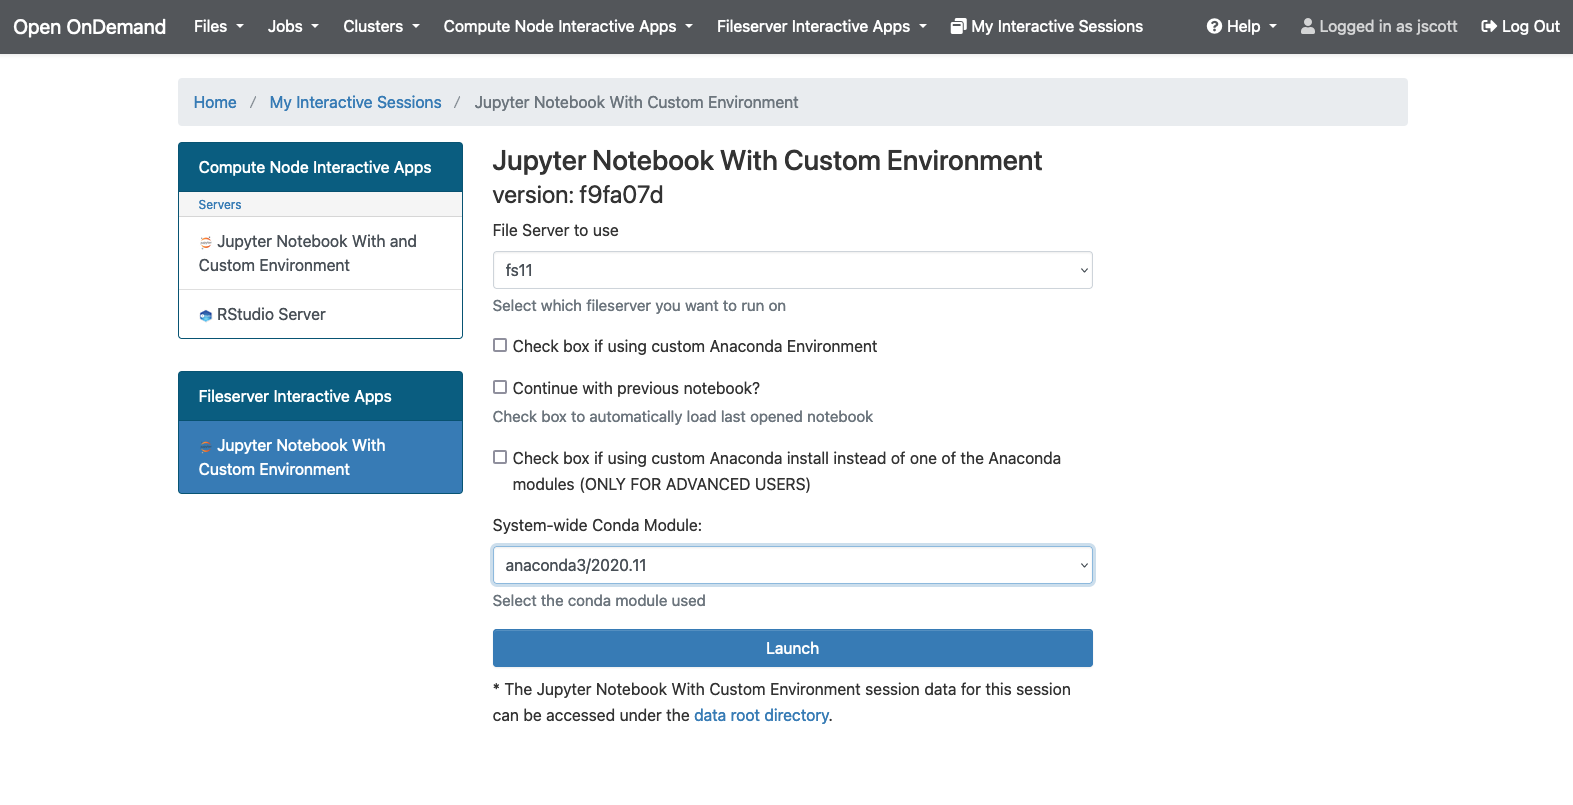
Task: Click the version: f9fa07d text
Action: 578,194
